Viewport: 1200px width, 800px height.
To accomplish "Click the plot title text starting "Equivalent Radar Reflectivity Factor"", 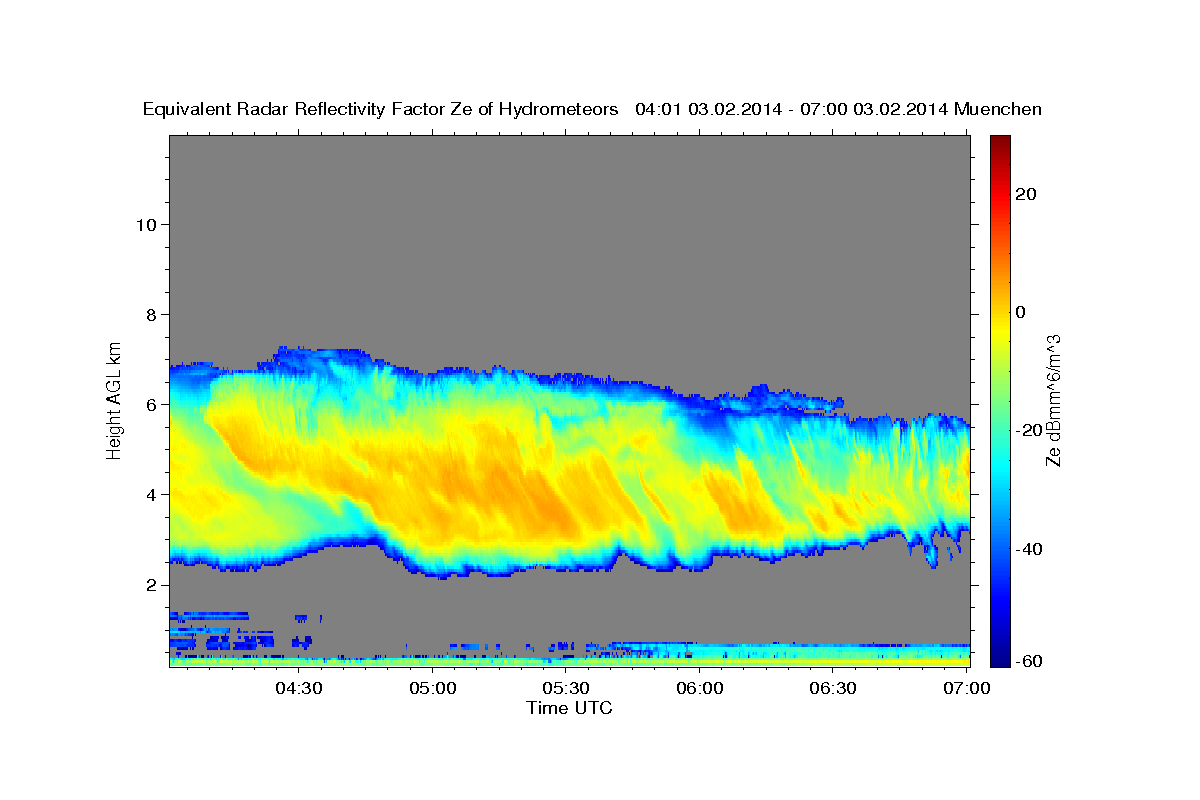I will [x=593, y=109].
